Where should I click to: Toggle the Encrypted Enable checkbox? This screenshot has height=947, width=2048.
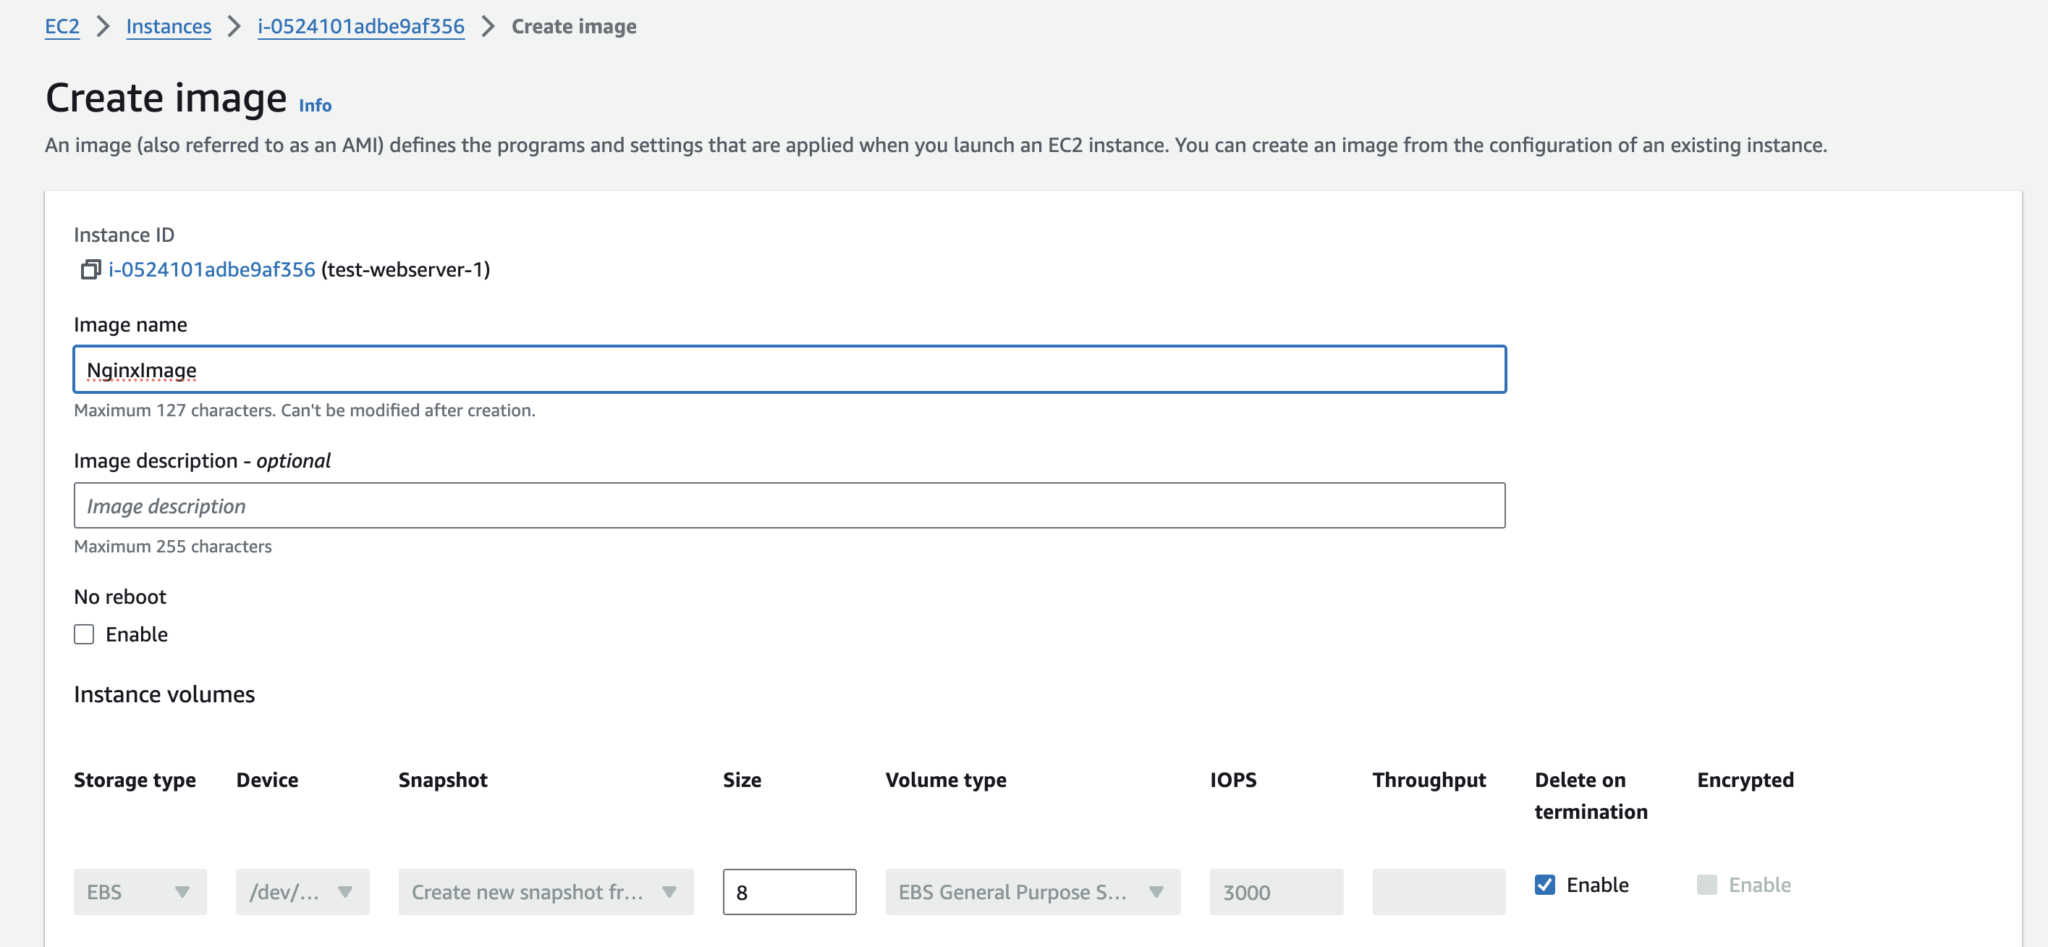pyautogui.click(x=1707, y=884)
